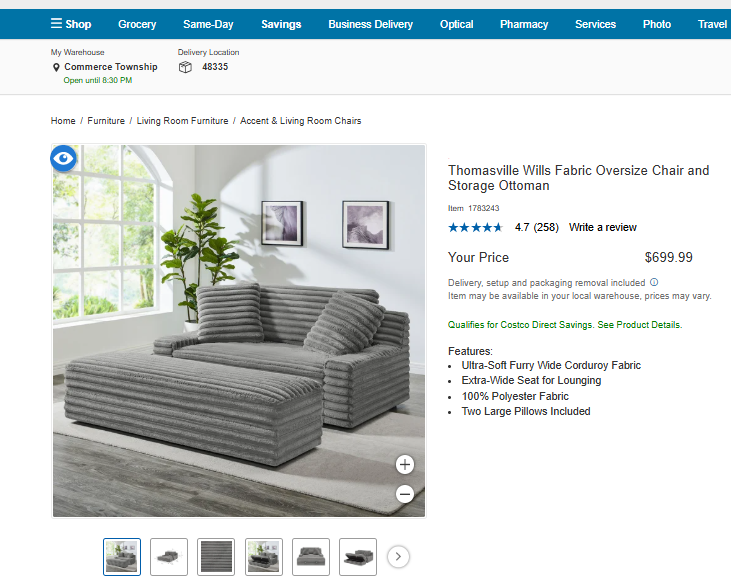Navigate to Living Room Furniture breadcrumb
Image resolution: width=731 pixels, height=585 pixels.
pyautogui.click(x=182, y=121)
